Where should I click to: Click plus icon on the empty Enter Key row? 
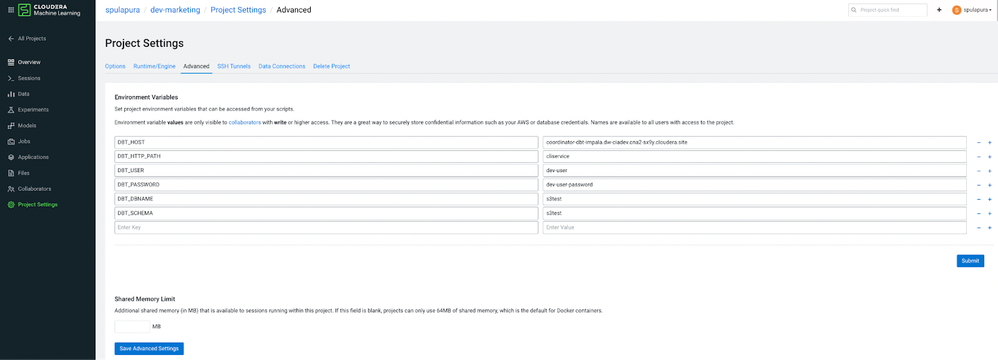pos(990,227)
